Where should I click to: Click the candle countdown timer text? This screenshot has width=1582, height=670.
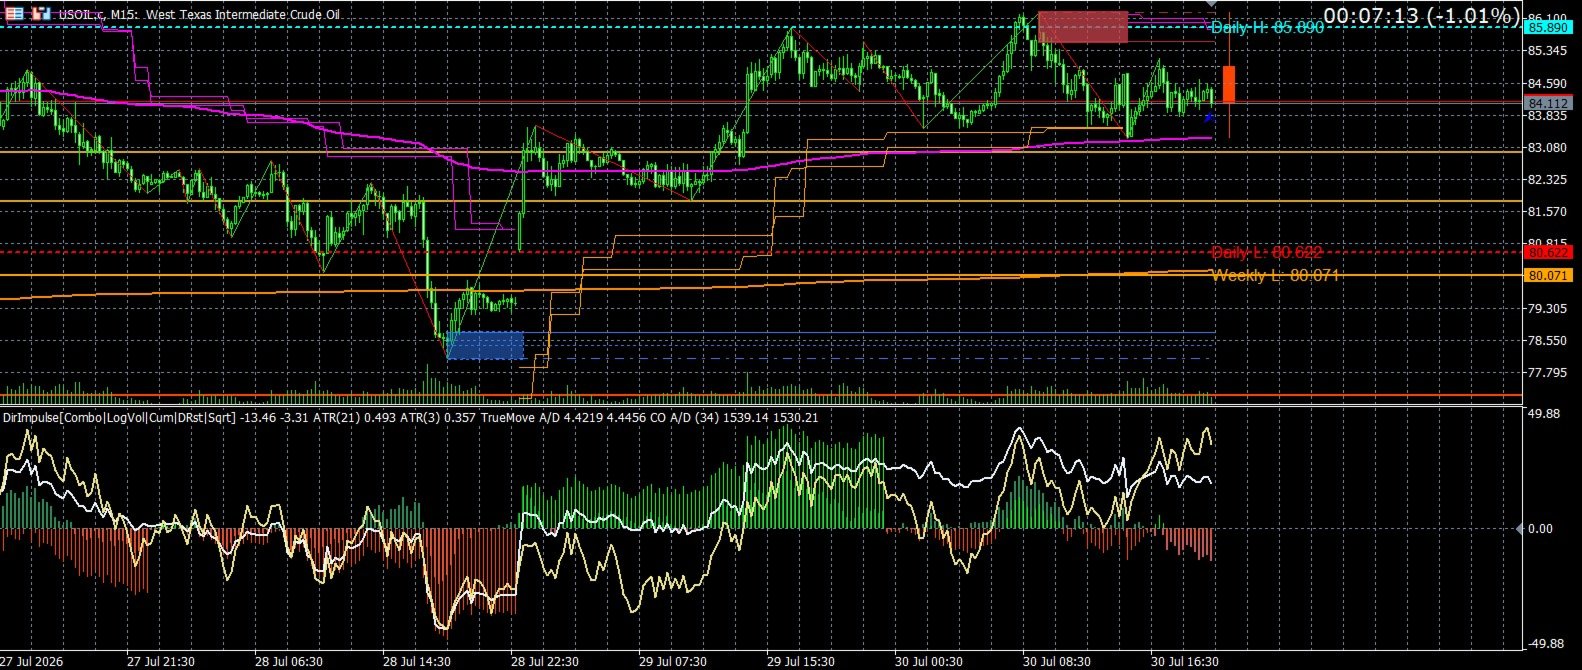[1418, 16]
